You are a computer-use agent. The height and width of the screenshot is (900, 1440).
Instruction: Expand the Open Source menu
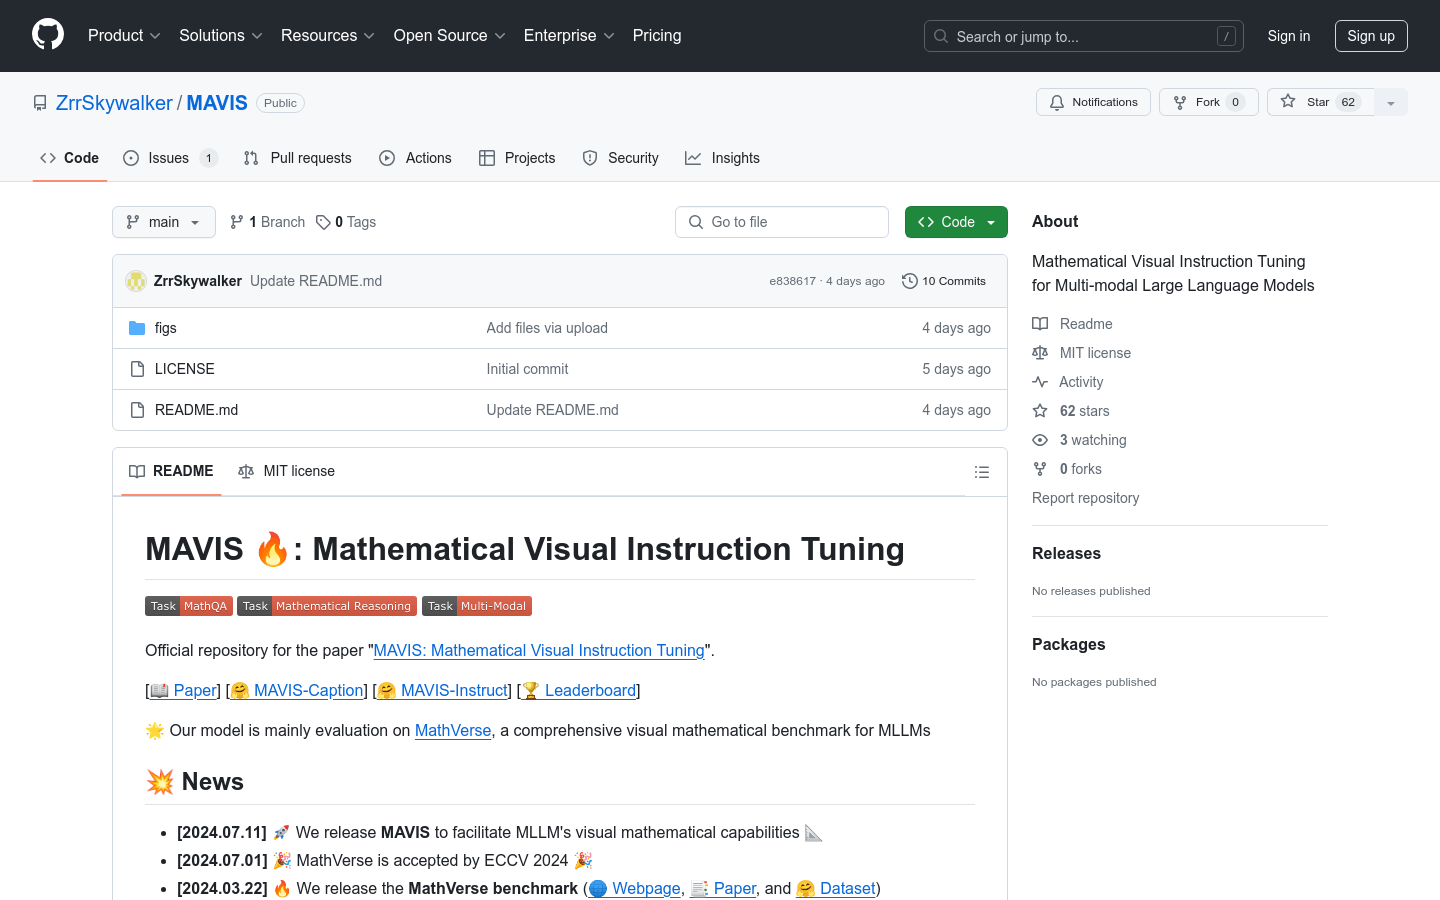click(450, 36)
